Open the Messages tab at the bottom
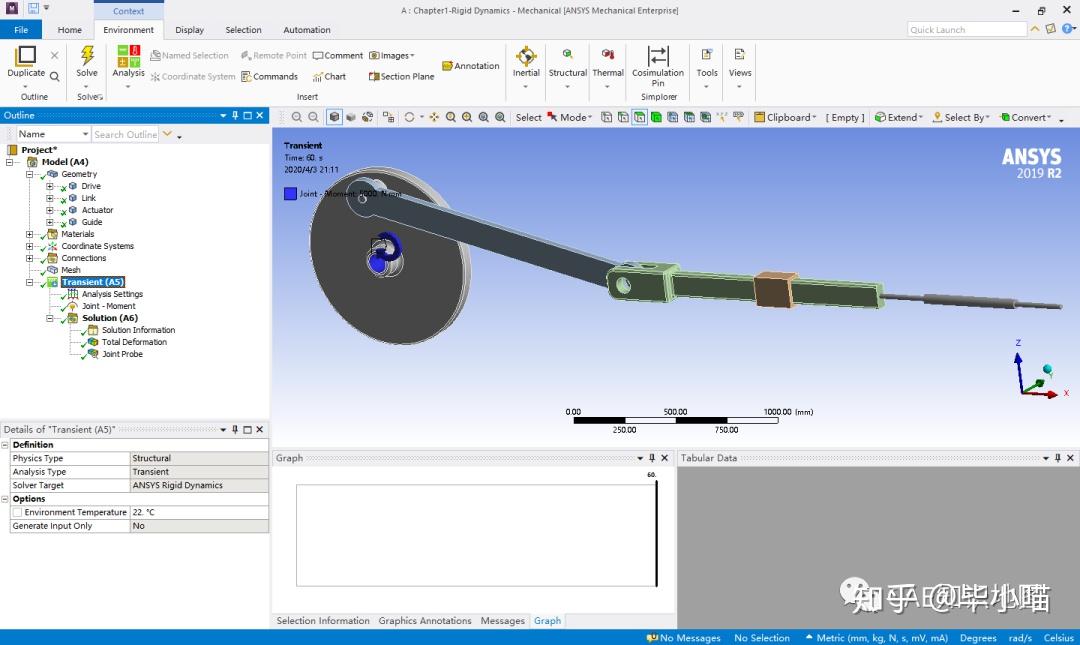 (x=502, y=620)
